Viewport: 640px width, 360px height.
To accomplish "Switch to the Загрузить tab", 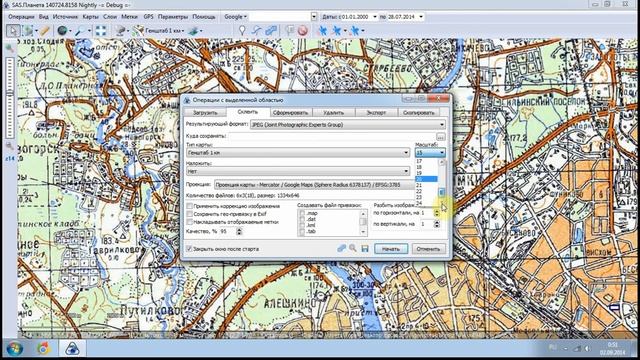I will click(x=205, y=112).
